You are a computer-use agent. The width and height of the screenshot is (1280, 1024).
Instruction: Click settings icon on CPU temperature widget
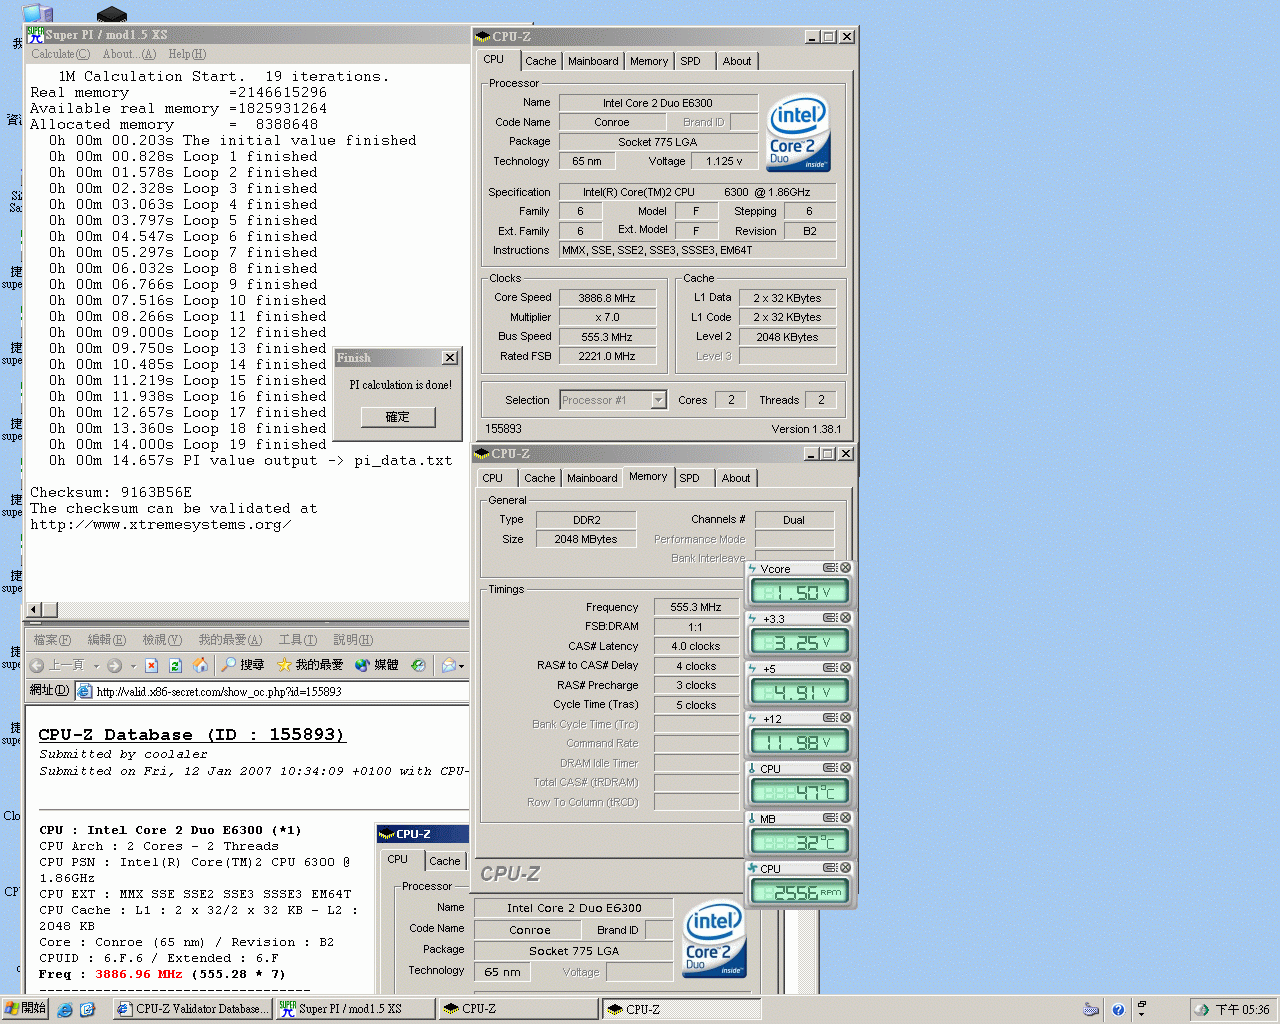click(829, 768)
